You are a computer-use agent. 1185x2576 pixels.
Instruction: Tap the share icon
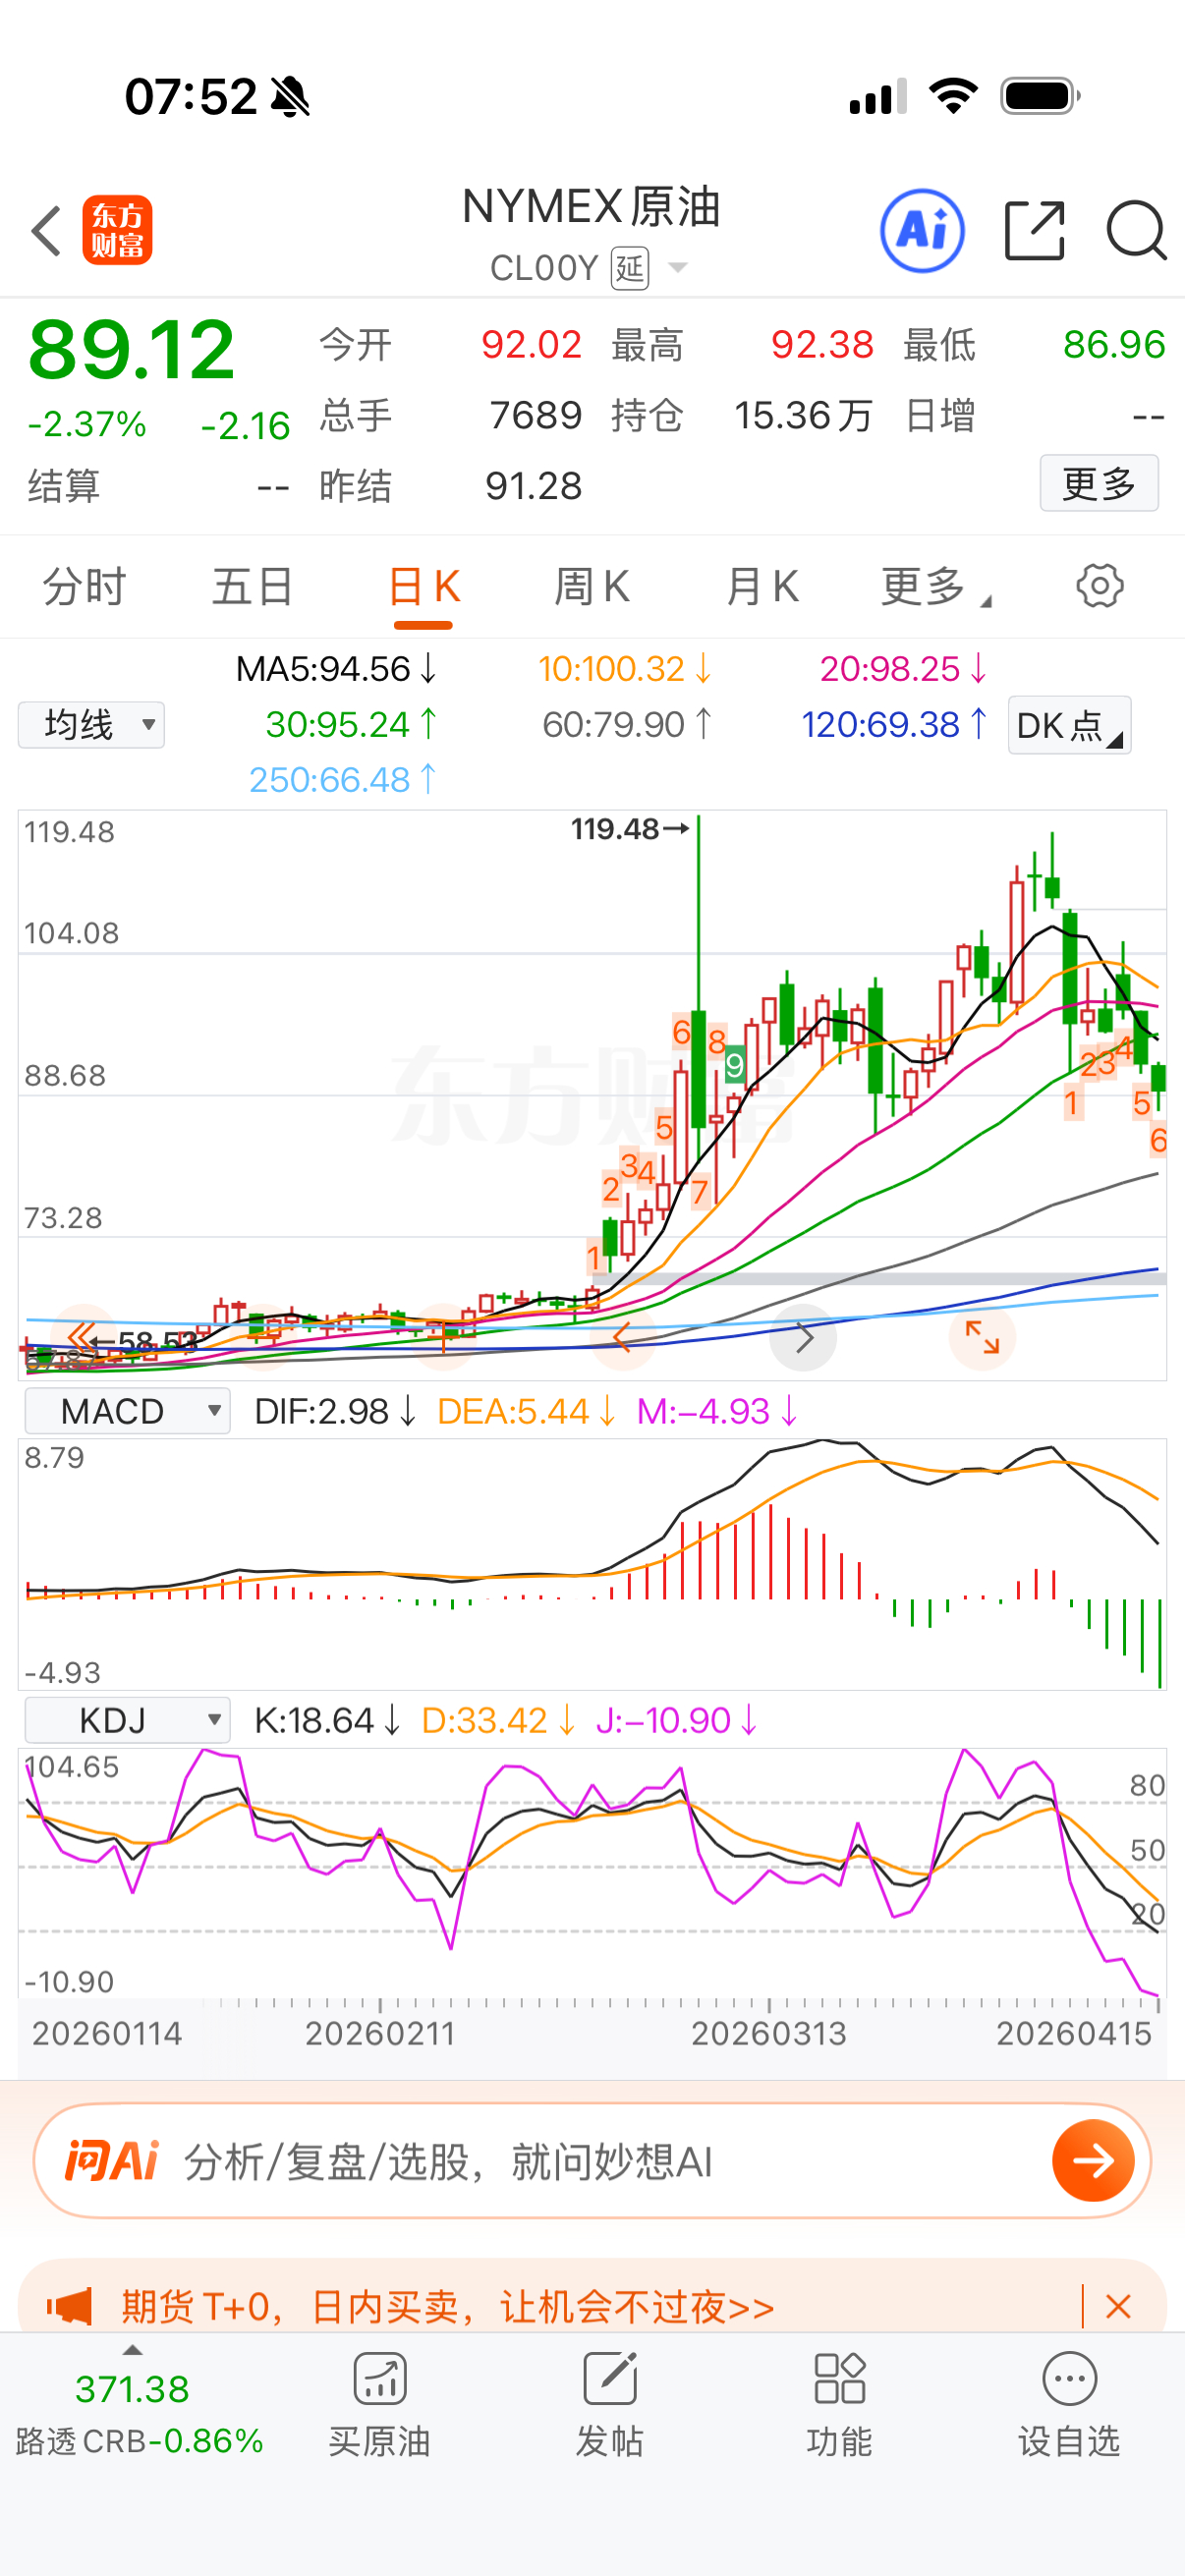tap(1034, 230)
